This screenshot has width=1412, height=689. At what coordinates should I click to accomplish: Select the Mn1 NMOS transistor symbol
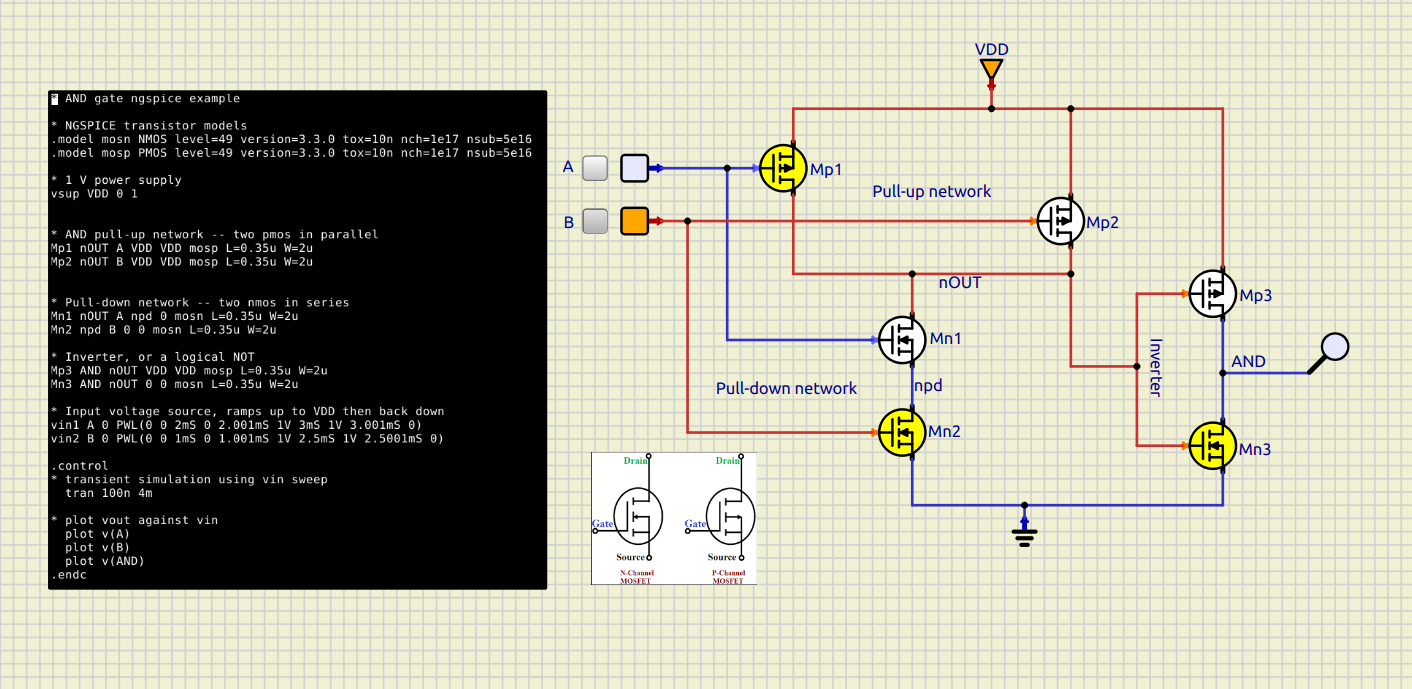coord(902,340)
